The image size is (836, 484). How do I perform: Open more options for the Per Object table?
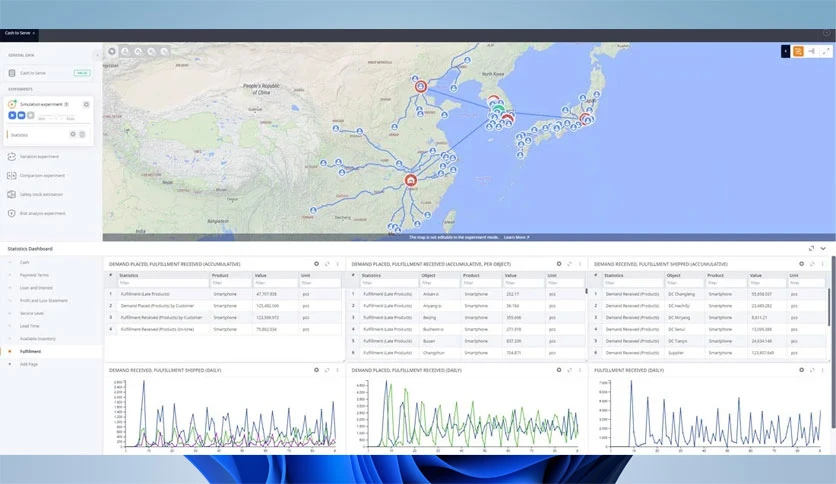[580, 264]
